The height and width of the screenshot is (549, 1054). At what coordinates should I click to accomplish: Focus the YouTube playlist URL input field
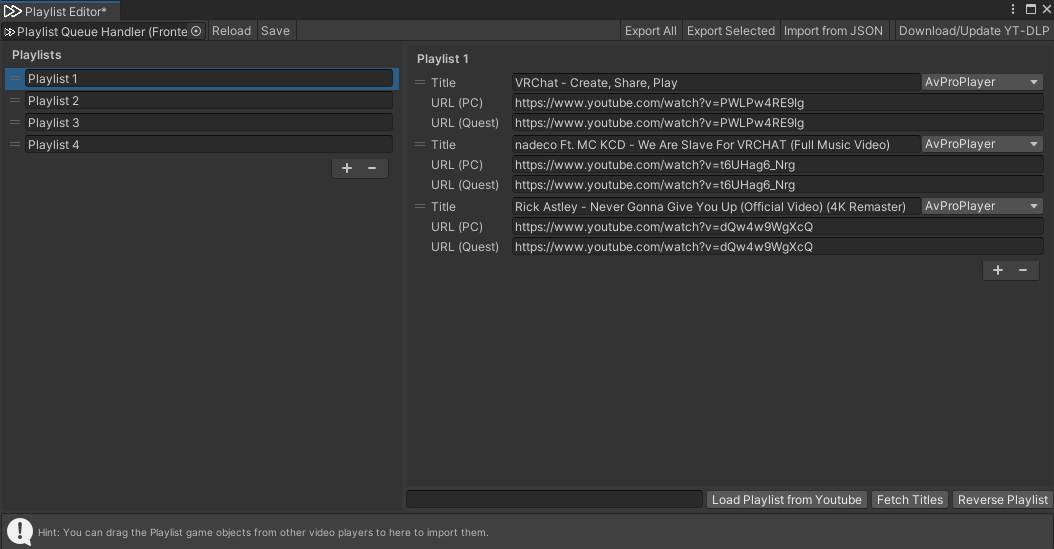554,500
